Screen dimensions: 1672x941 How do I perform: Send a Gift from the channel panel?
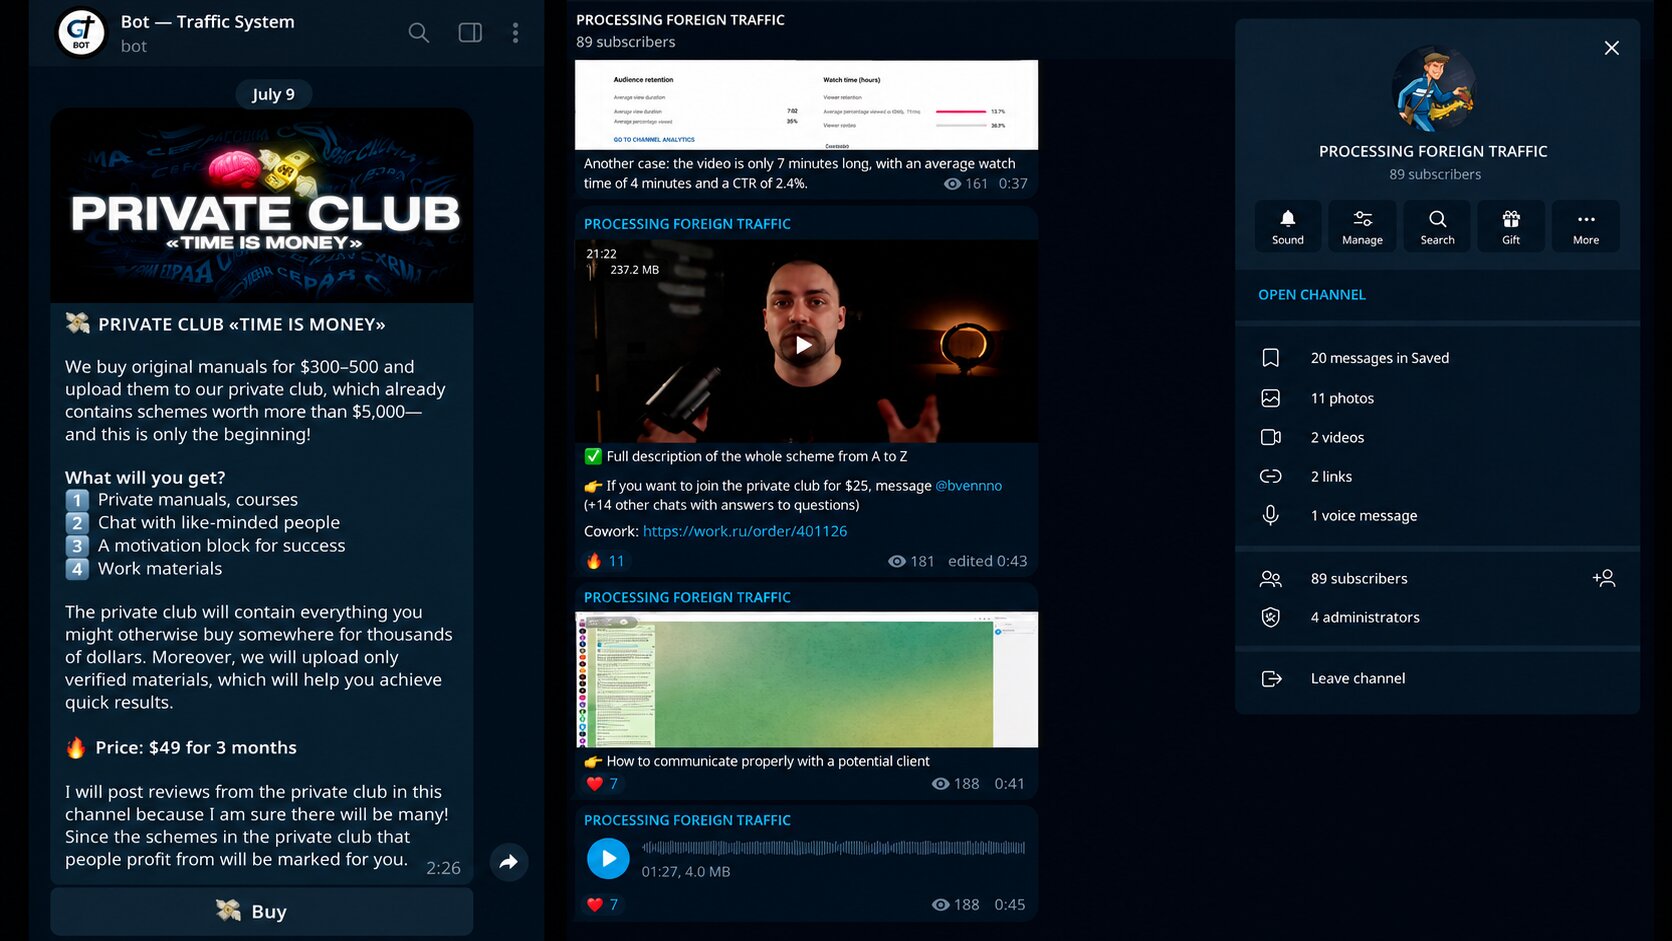tap(1511, 226)
